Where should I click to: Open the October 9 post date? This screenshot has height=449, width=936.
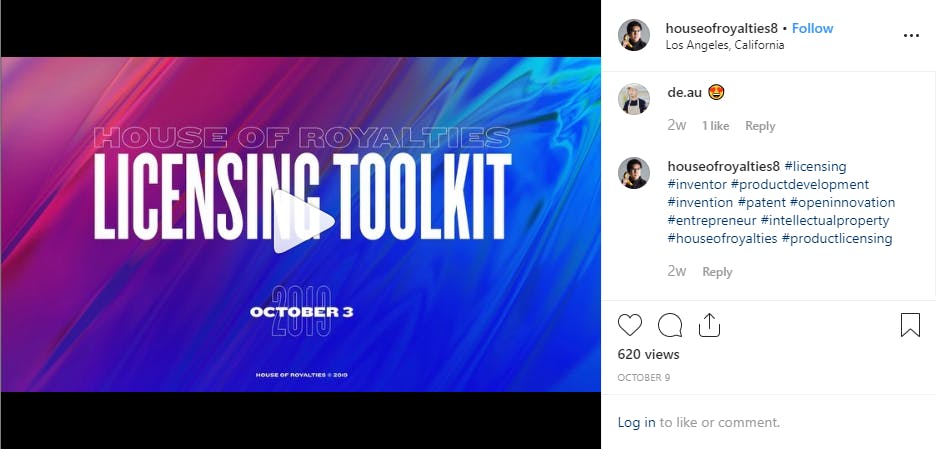pyautogui.click(x=644, y=378)
